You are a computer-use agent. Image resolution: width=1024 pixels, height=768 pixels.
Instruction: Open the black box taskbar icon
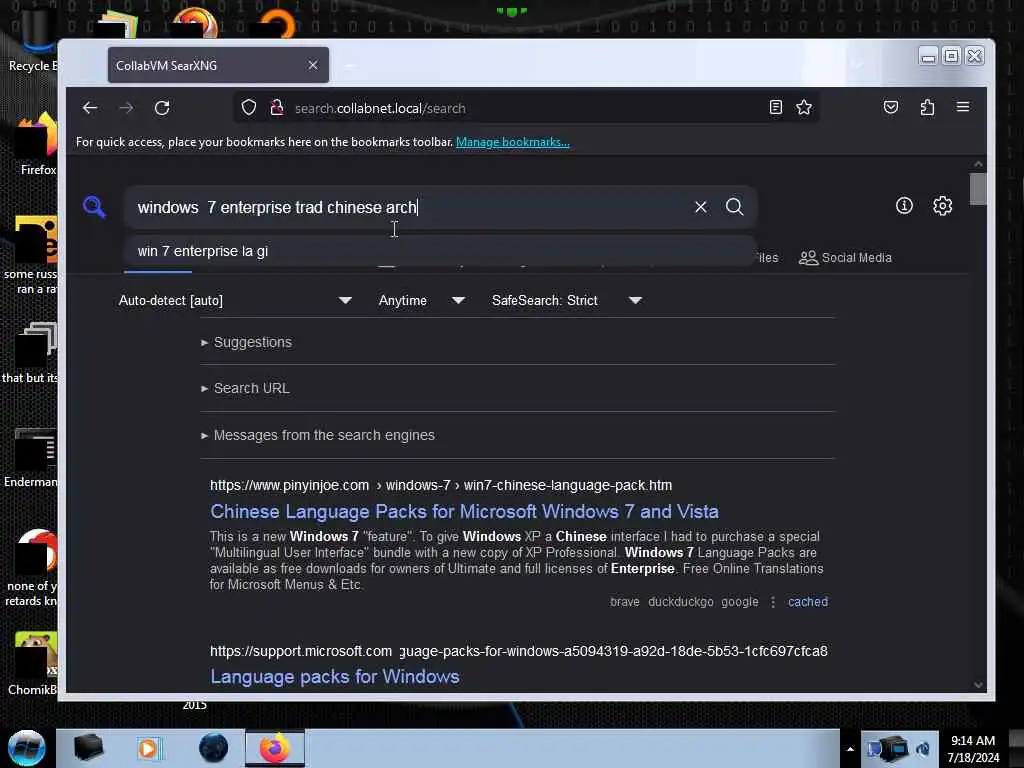pos(88,748)
